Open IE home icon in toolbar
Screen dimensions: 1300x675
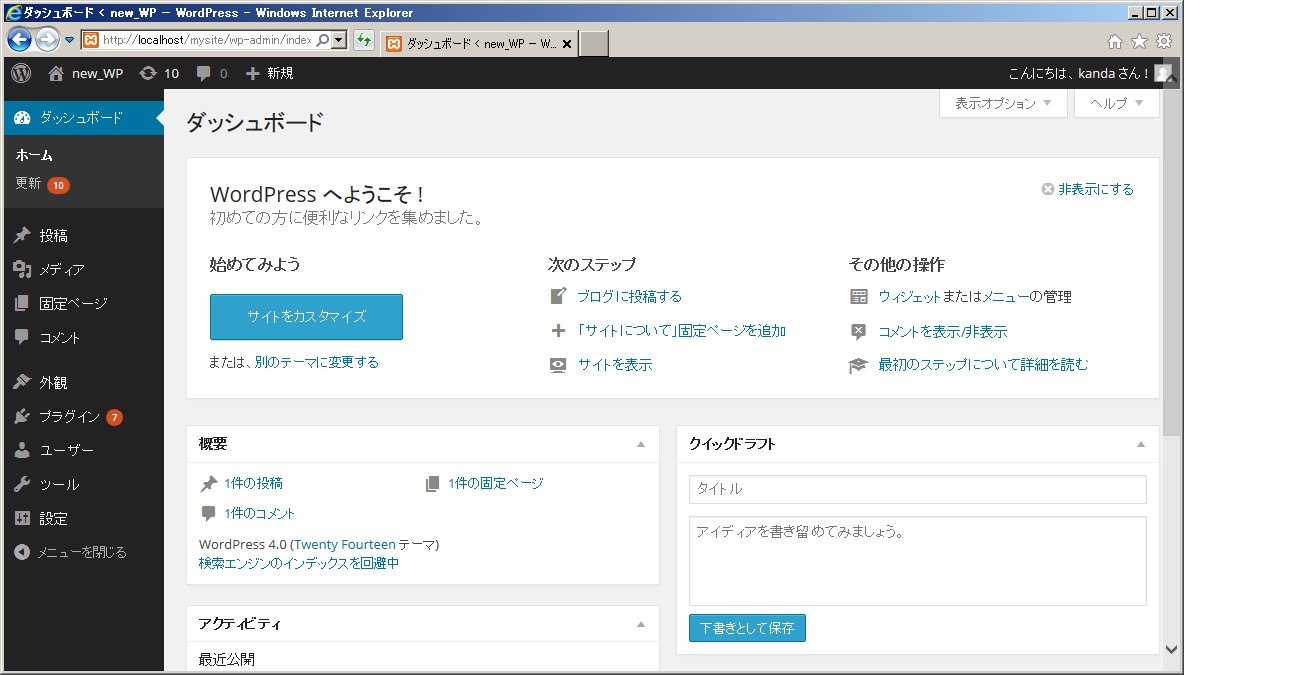tap(1115, 42)
